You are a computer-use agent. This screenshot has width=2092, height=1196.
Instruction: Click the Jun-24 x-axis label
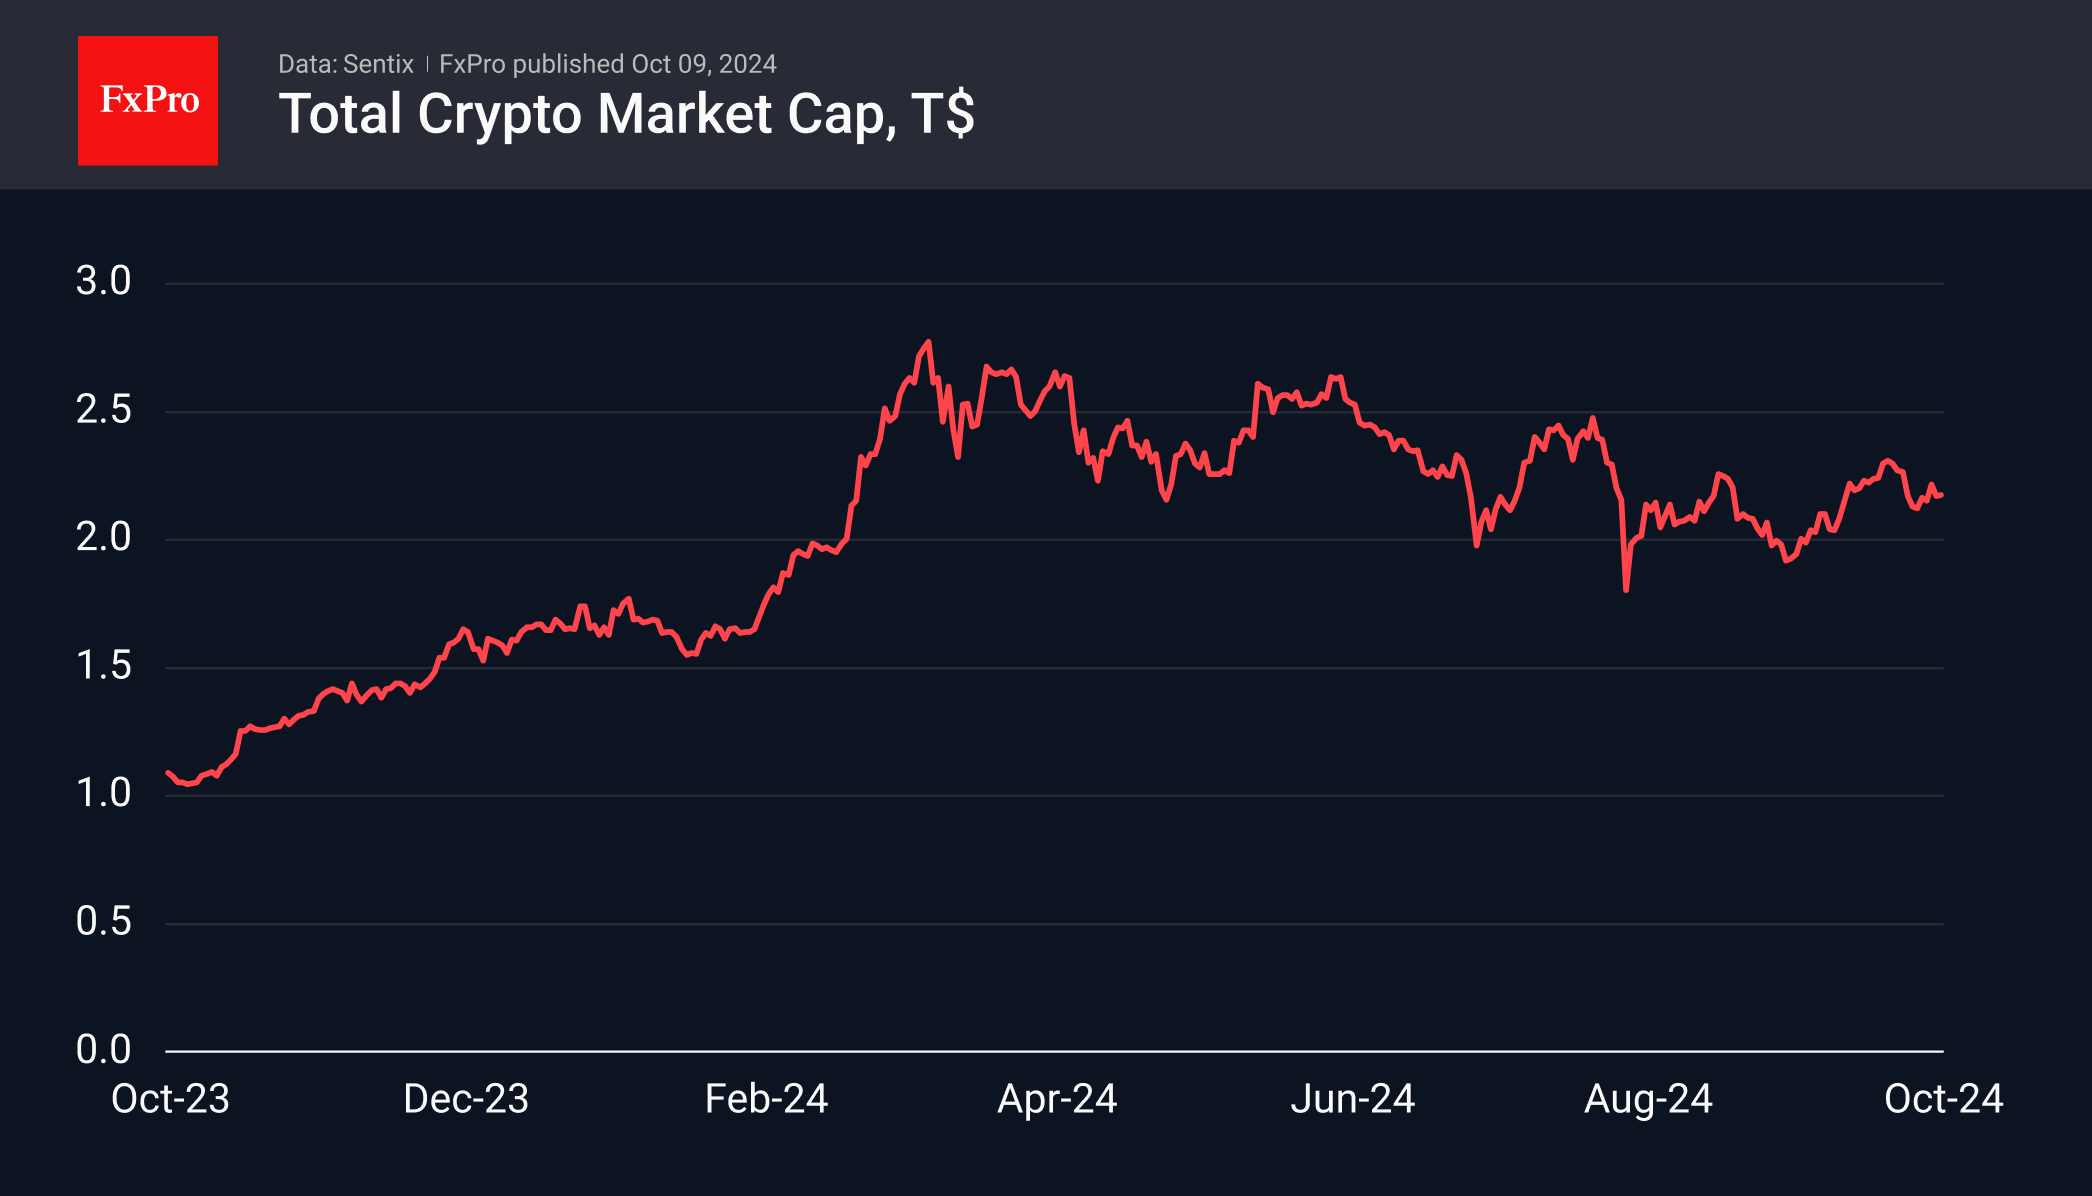tap(1352, 1099)
